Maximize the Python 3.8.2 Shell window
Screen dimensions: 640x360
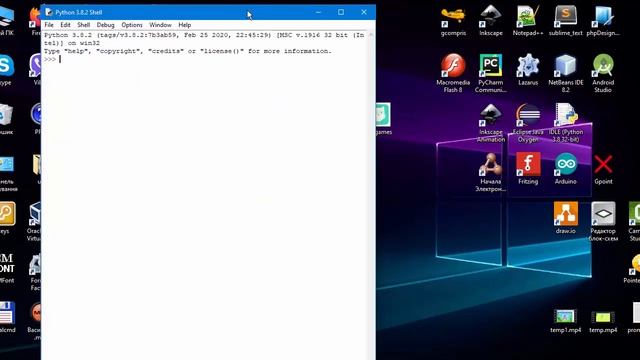341,12
